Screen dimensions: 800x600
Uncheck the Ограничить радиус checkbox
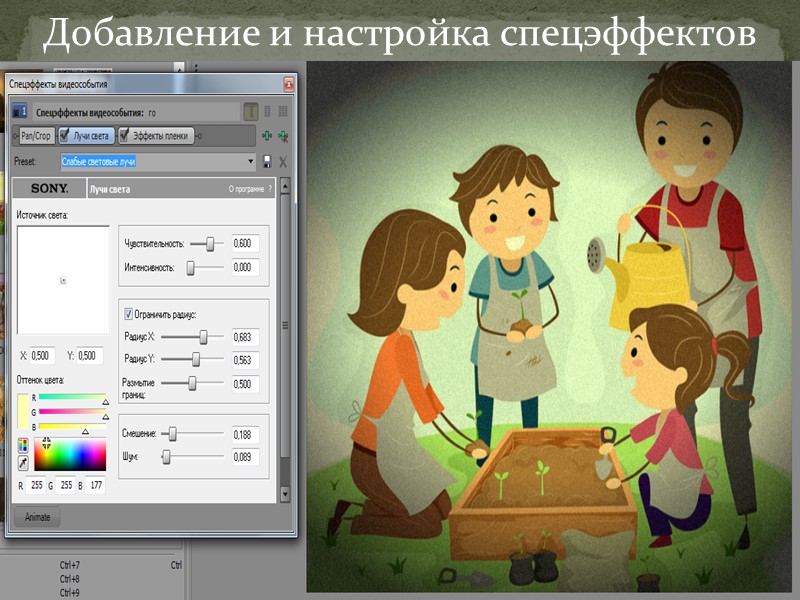click(x=129, y=314)
